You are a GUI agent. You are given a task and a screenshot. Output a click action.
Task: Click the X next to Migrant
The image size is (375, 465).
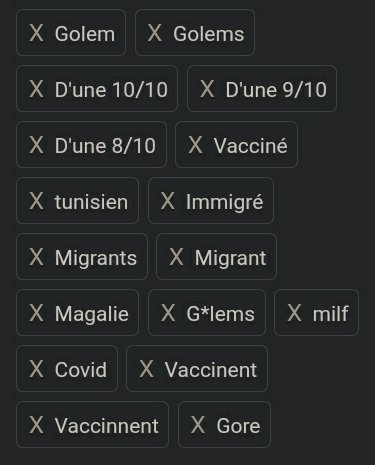[176, 257]
